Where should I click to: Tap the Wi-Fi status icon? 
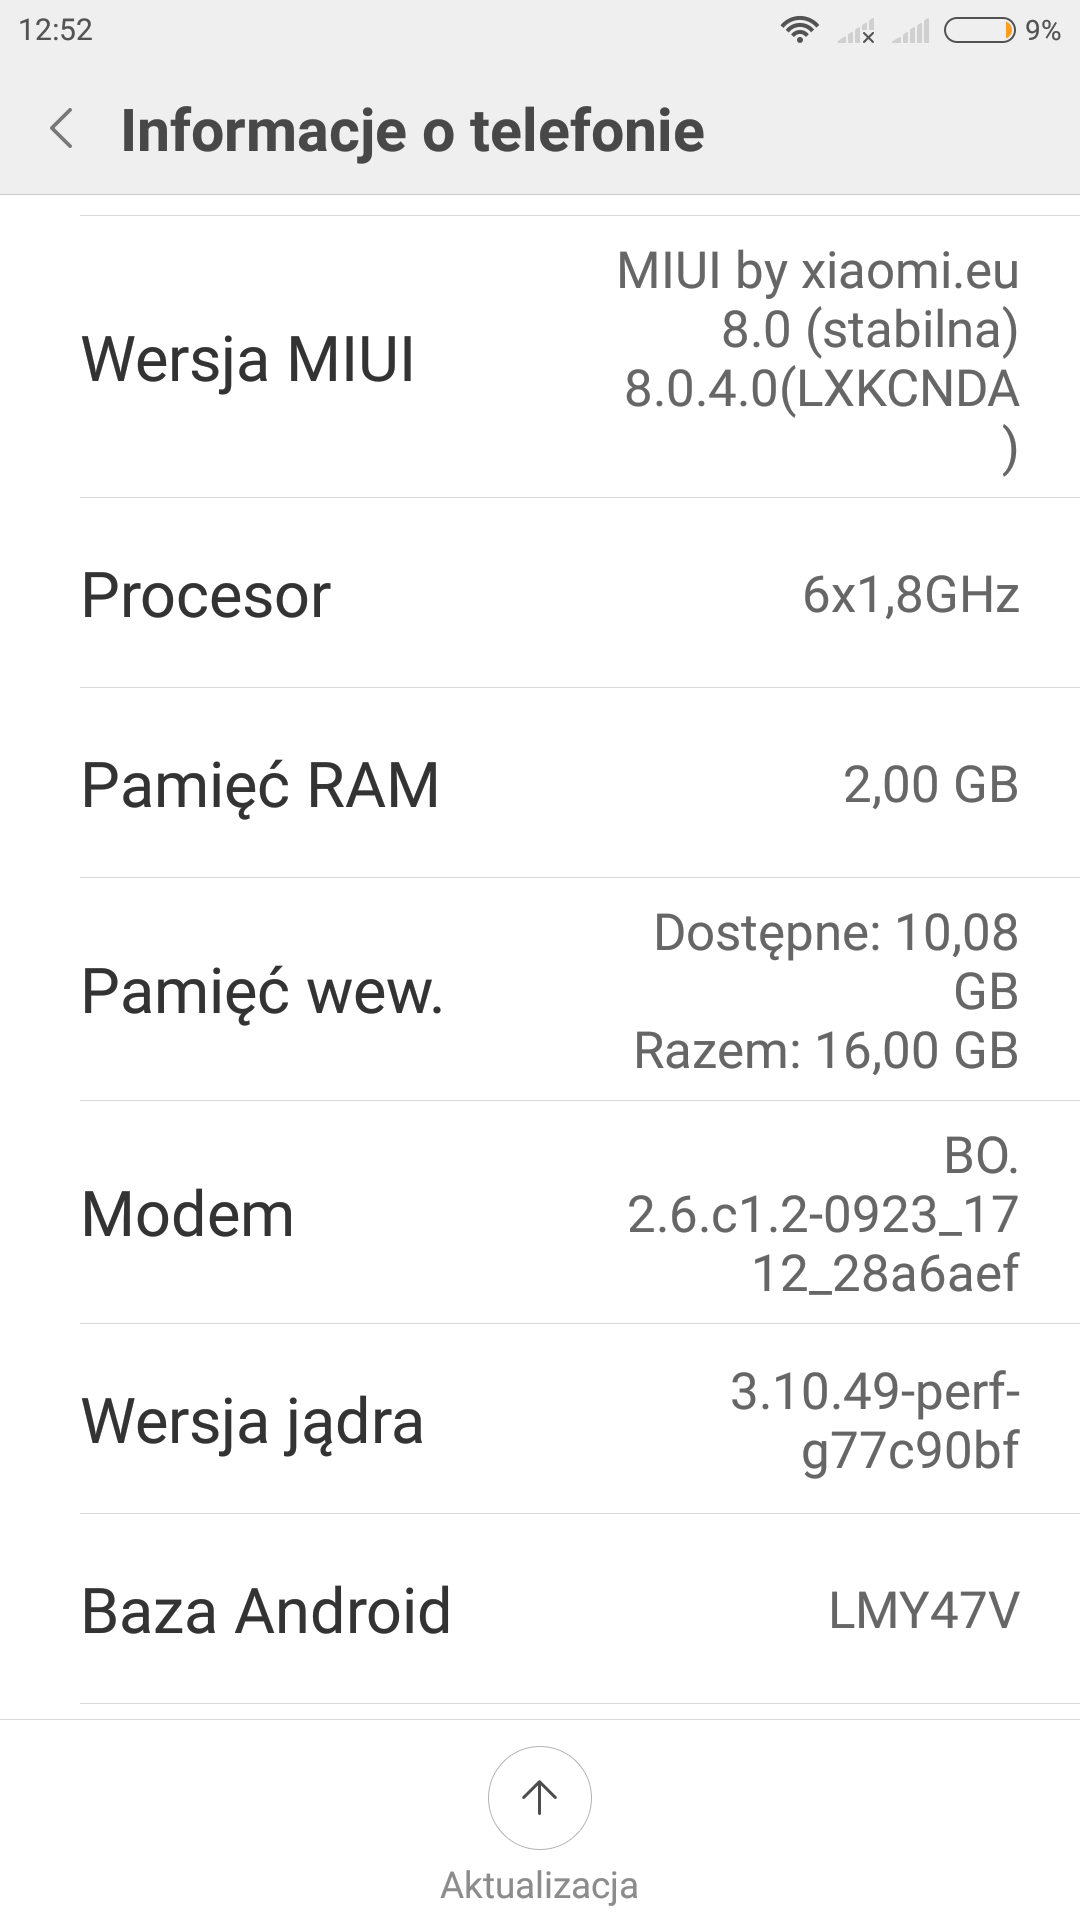click(x=798, y=31)
